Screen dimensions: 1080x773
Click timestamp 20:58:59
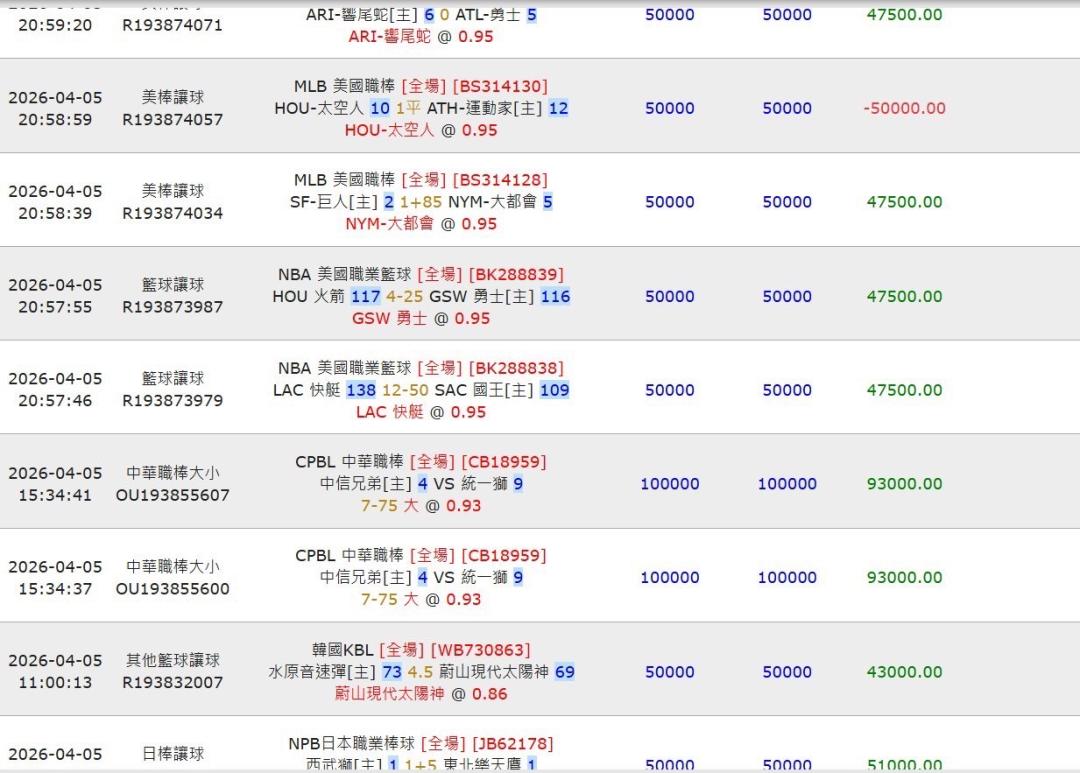click(55, 119)
